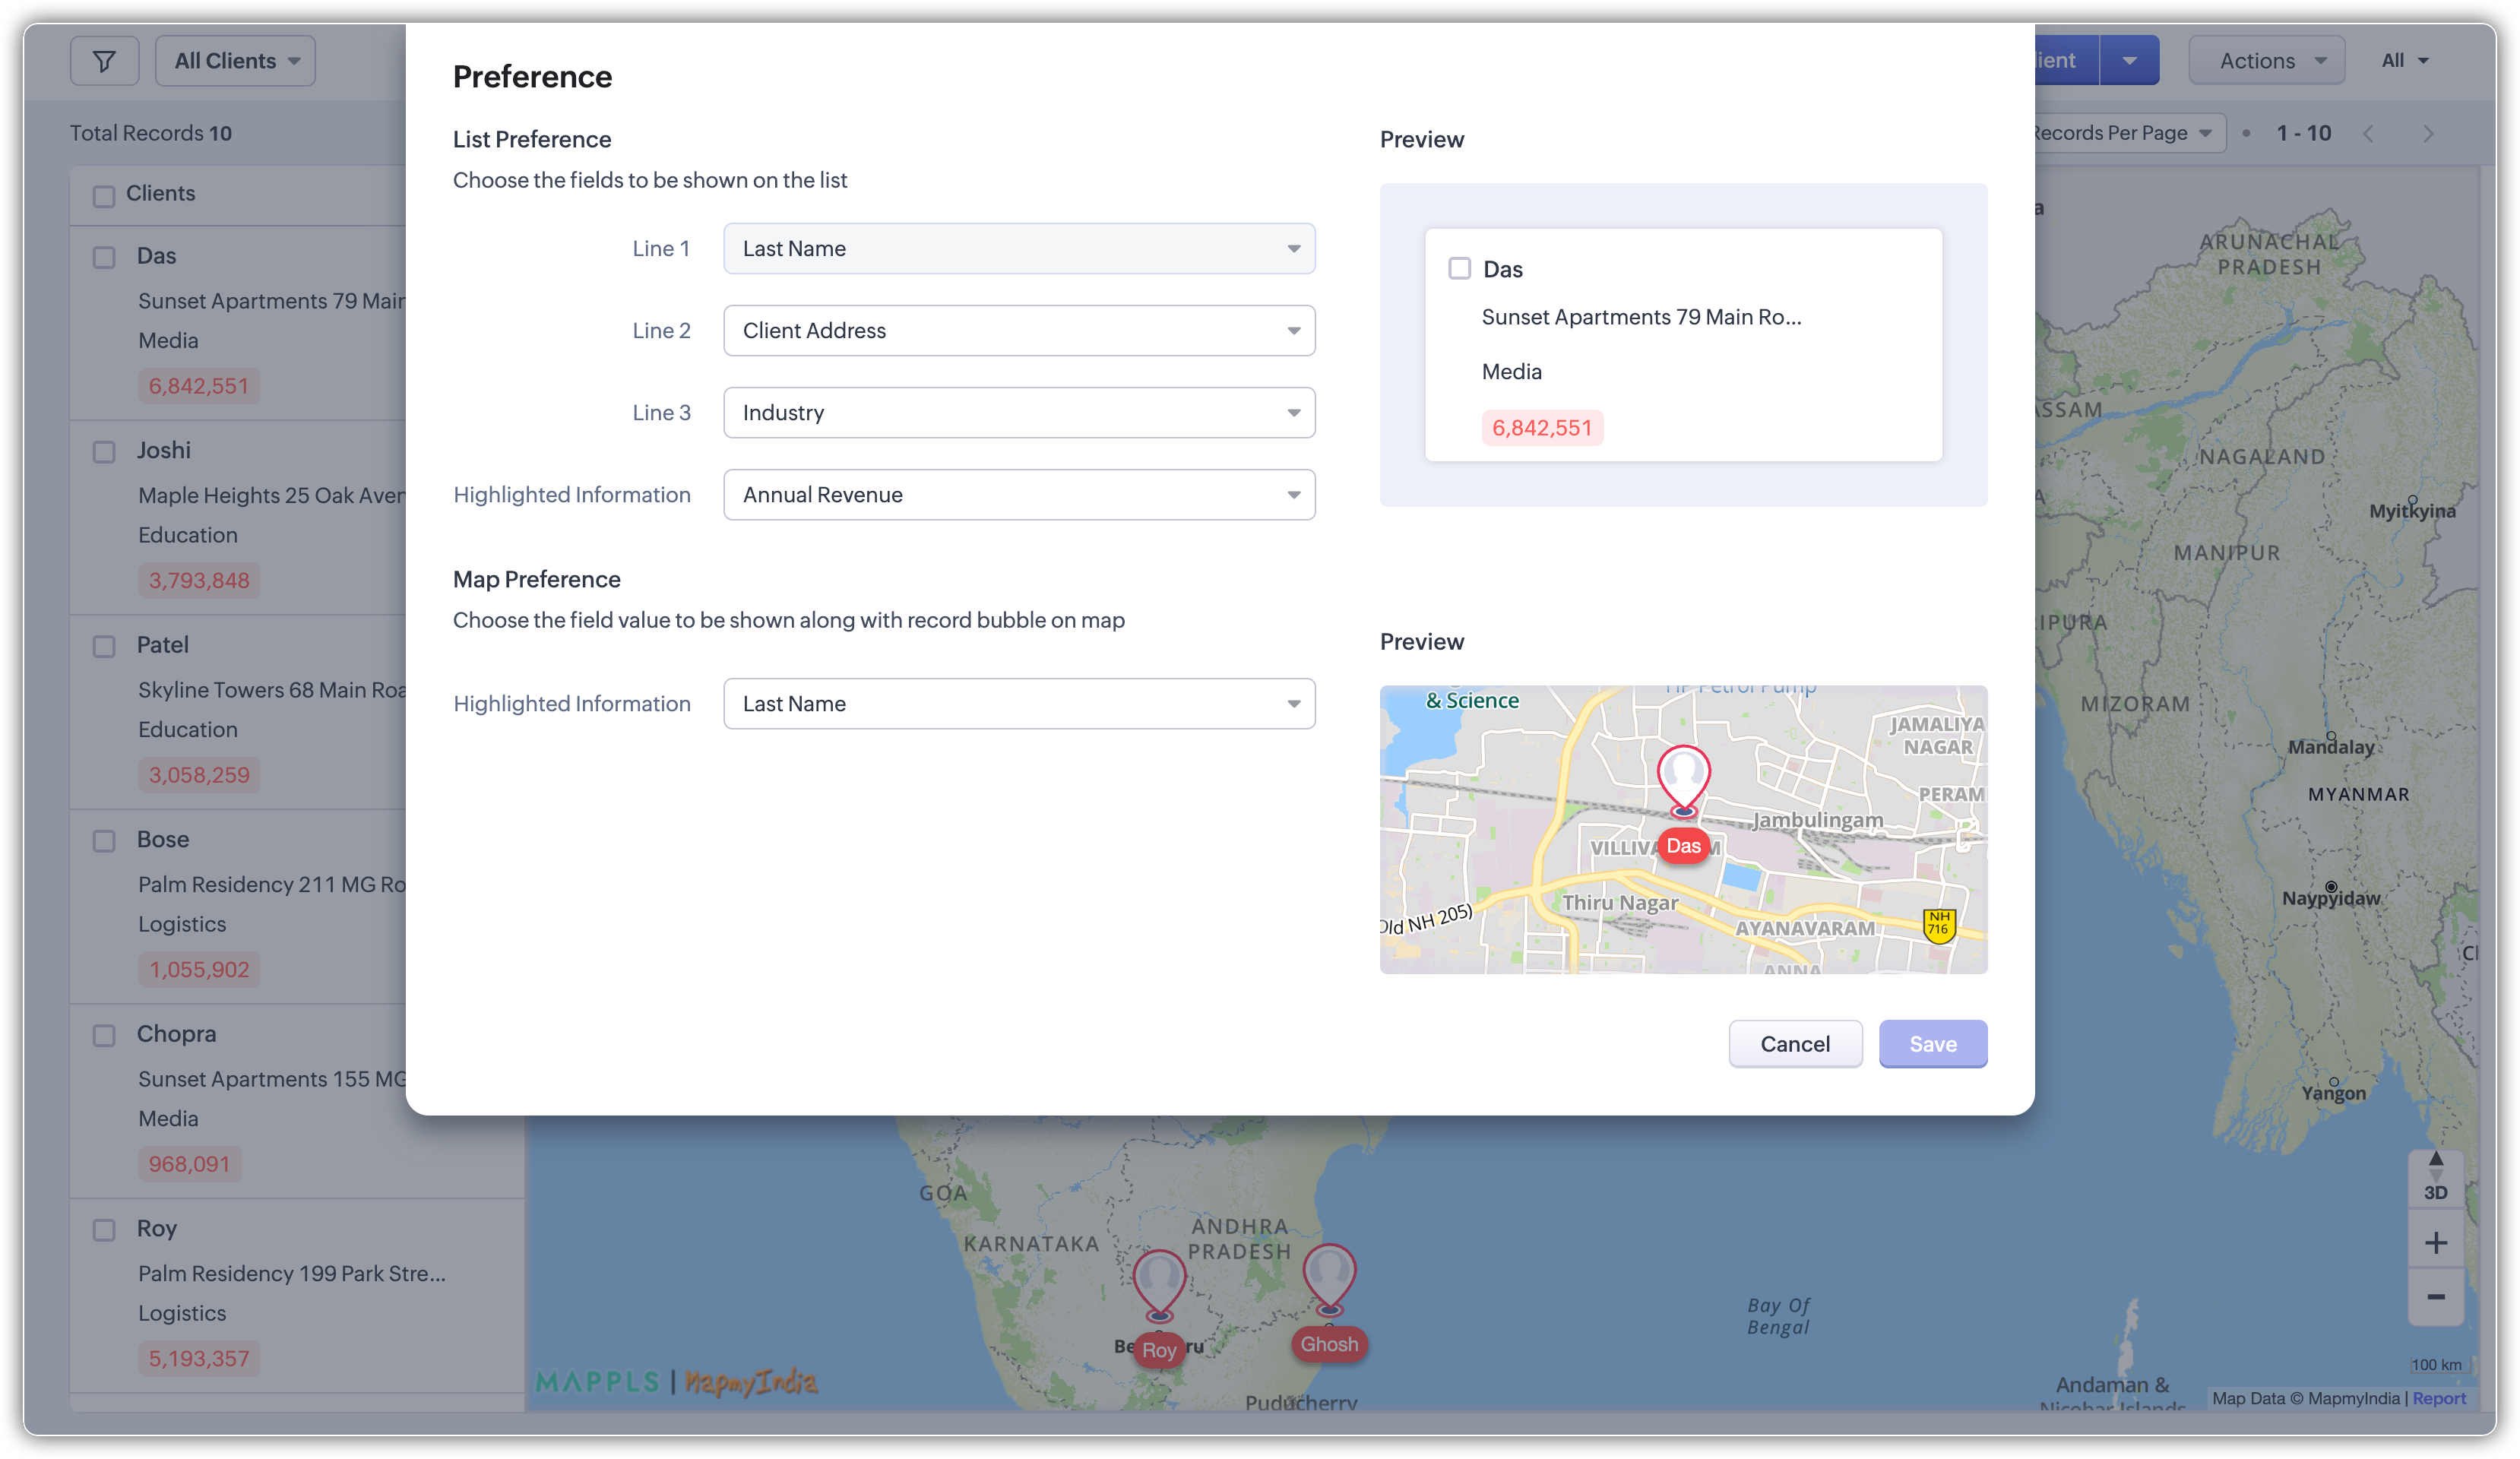Go to previous records page arrow
This screenshot has height=1459, width=2520.
(x=2368, y=134)
